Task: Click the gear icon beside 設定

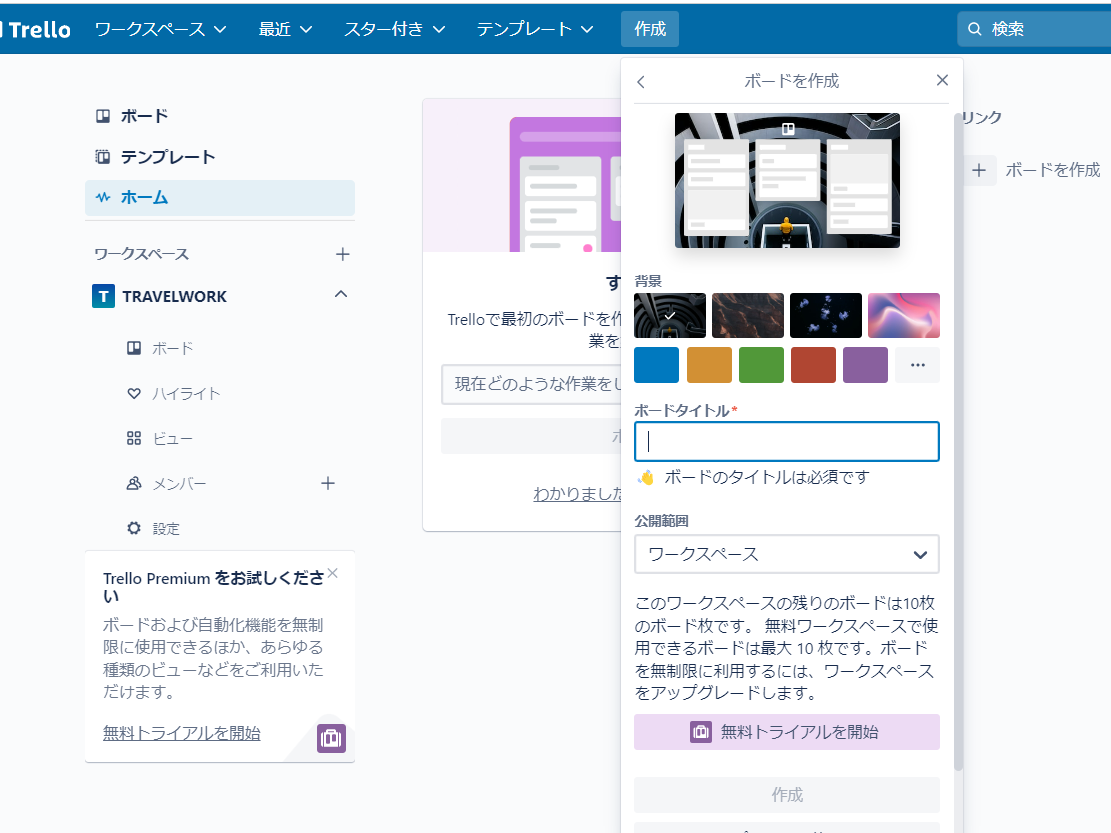Action: pyautogui.click(x=134, y=528)
